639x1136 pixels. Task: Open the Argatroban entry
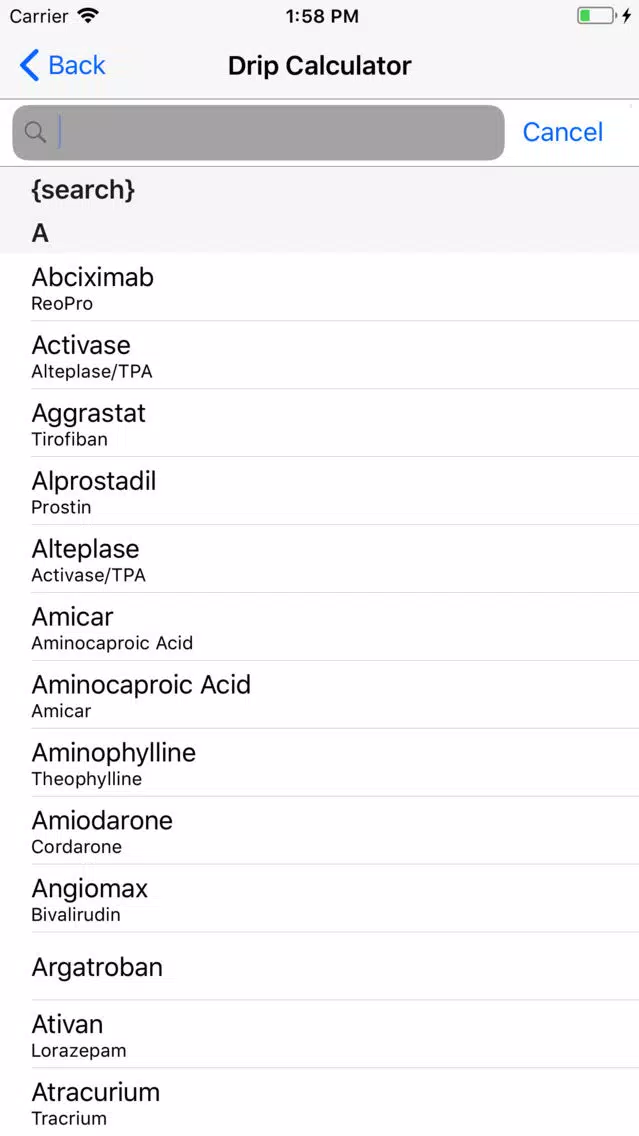pyautogui.click(x=320, y=967)
